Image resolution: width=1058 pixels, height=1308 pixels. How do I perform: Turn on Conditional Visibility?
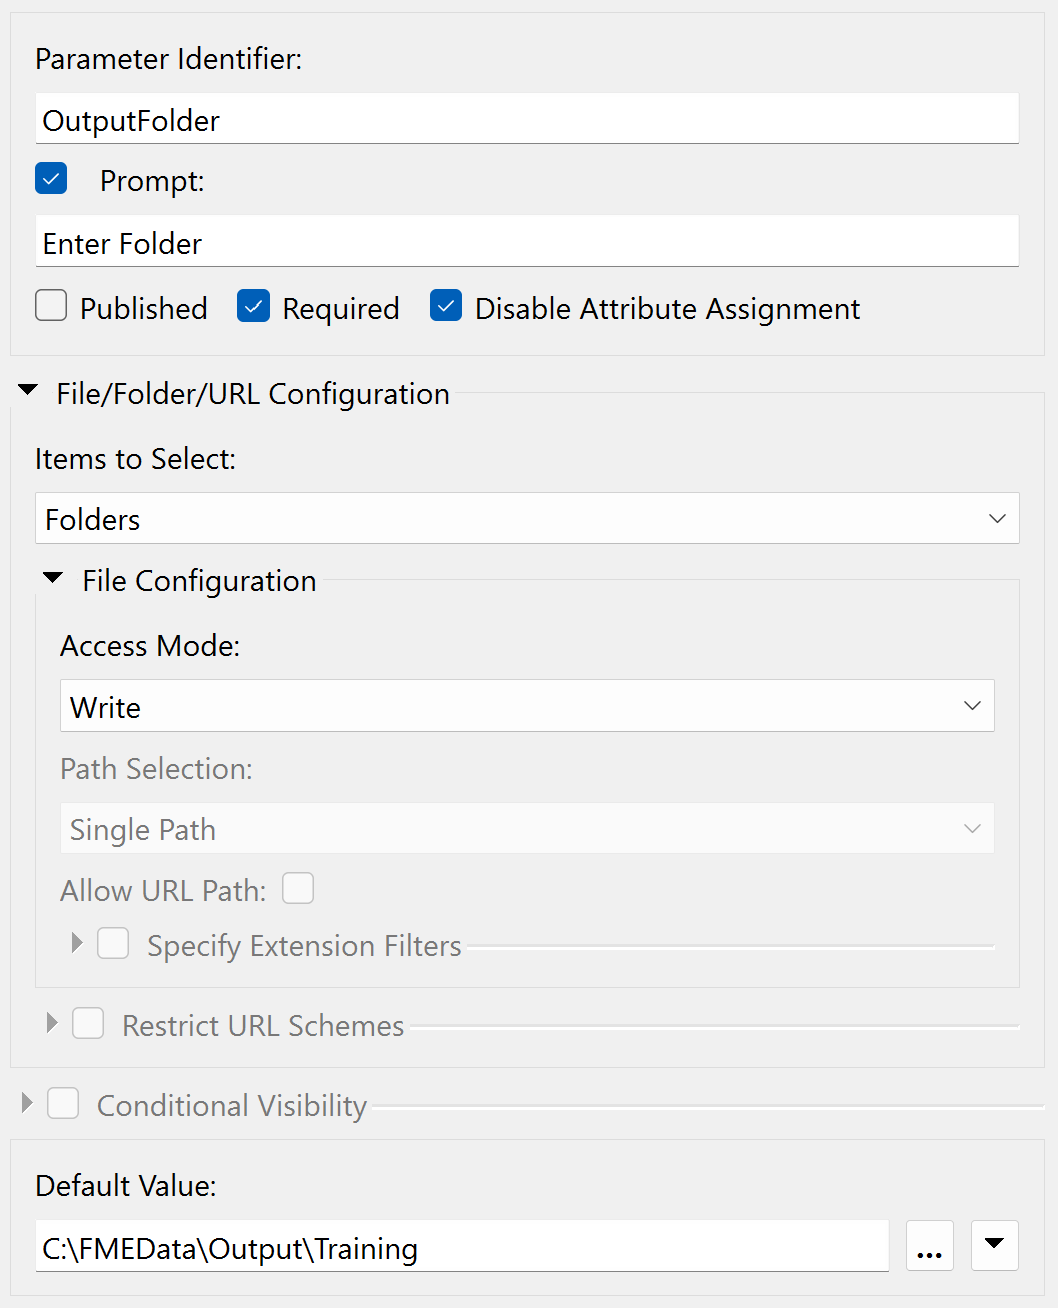[x=63, y=1103]
